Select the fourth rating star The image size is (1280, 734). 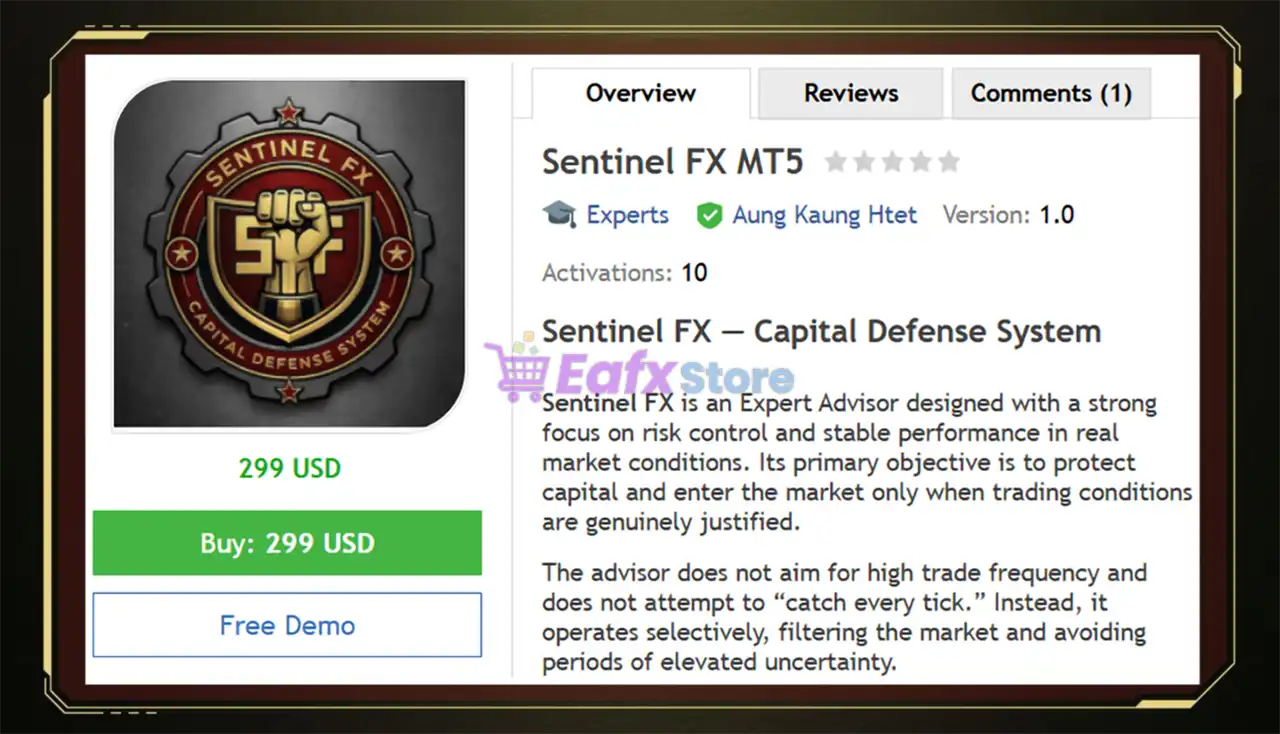[921, 162]
